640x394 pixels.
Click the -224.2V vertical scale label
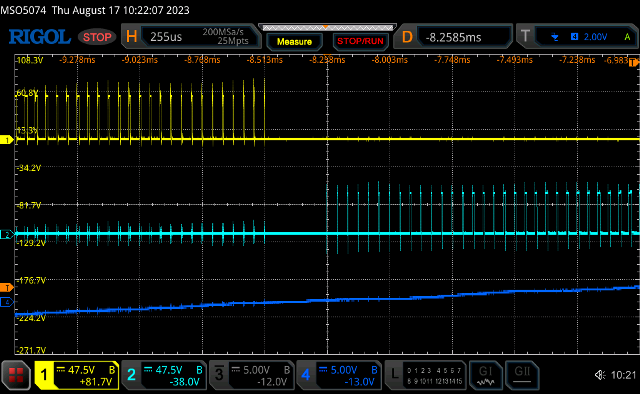point(31,318)
